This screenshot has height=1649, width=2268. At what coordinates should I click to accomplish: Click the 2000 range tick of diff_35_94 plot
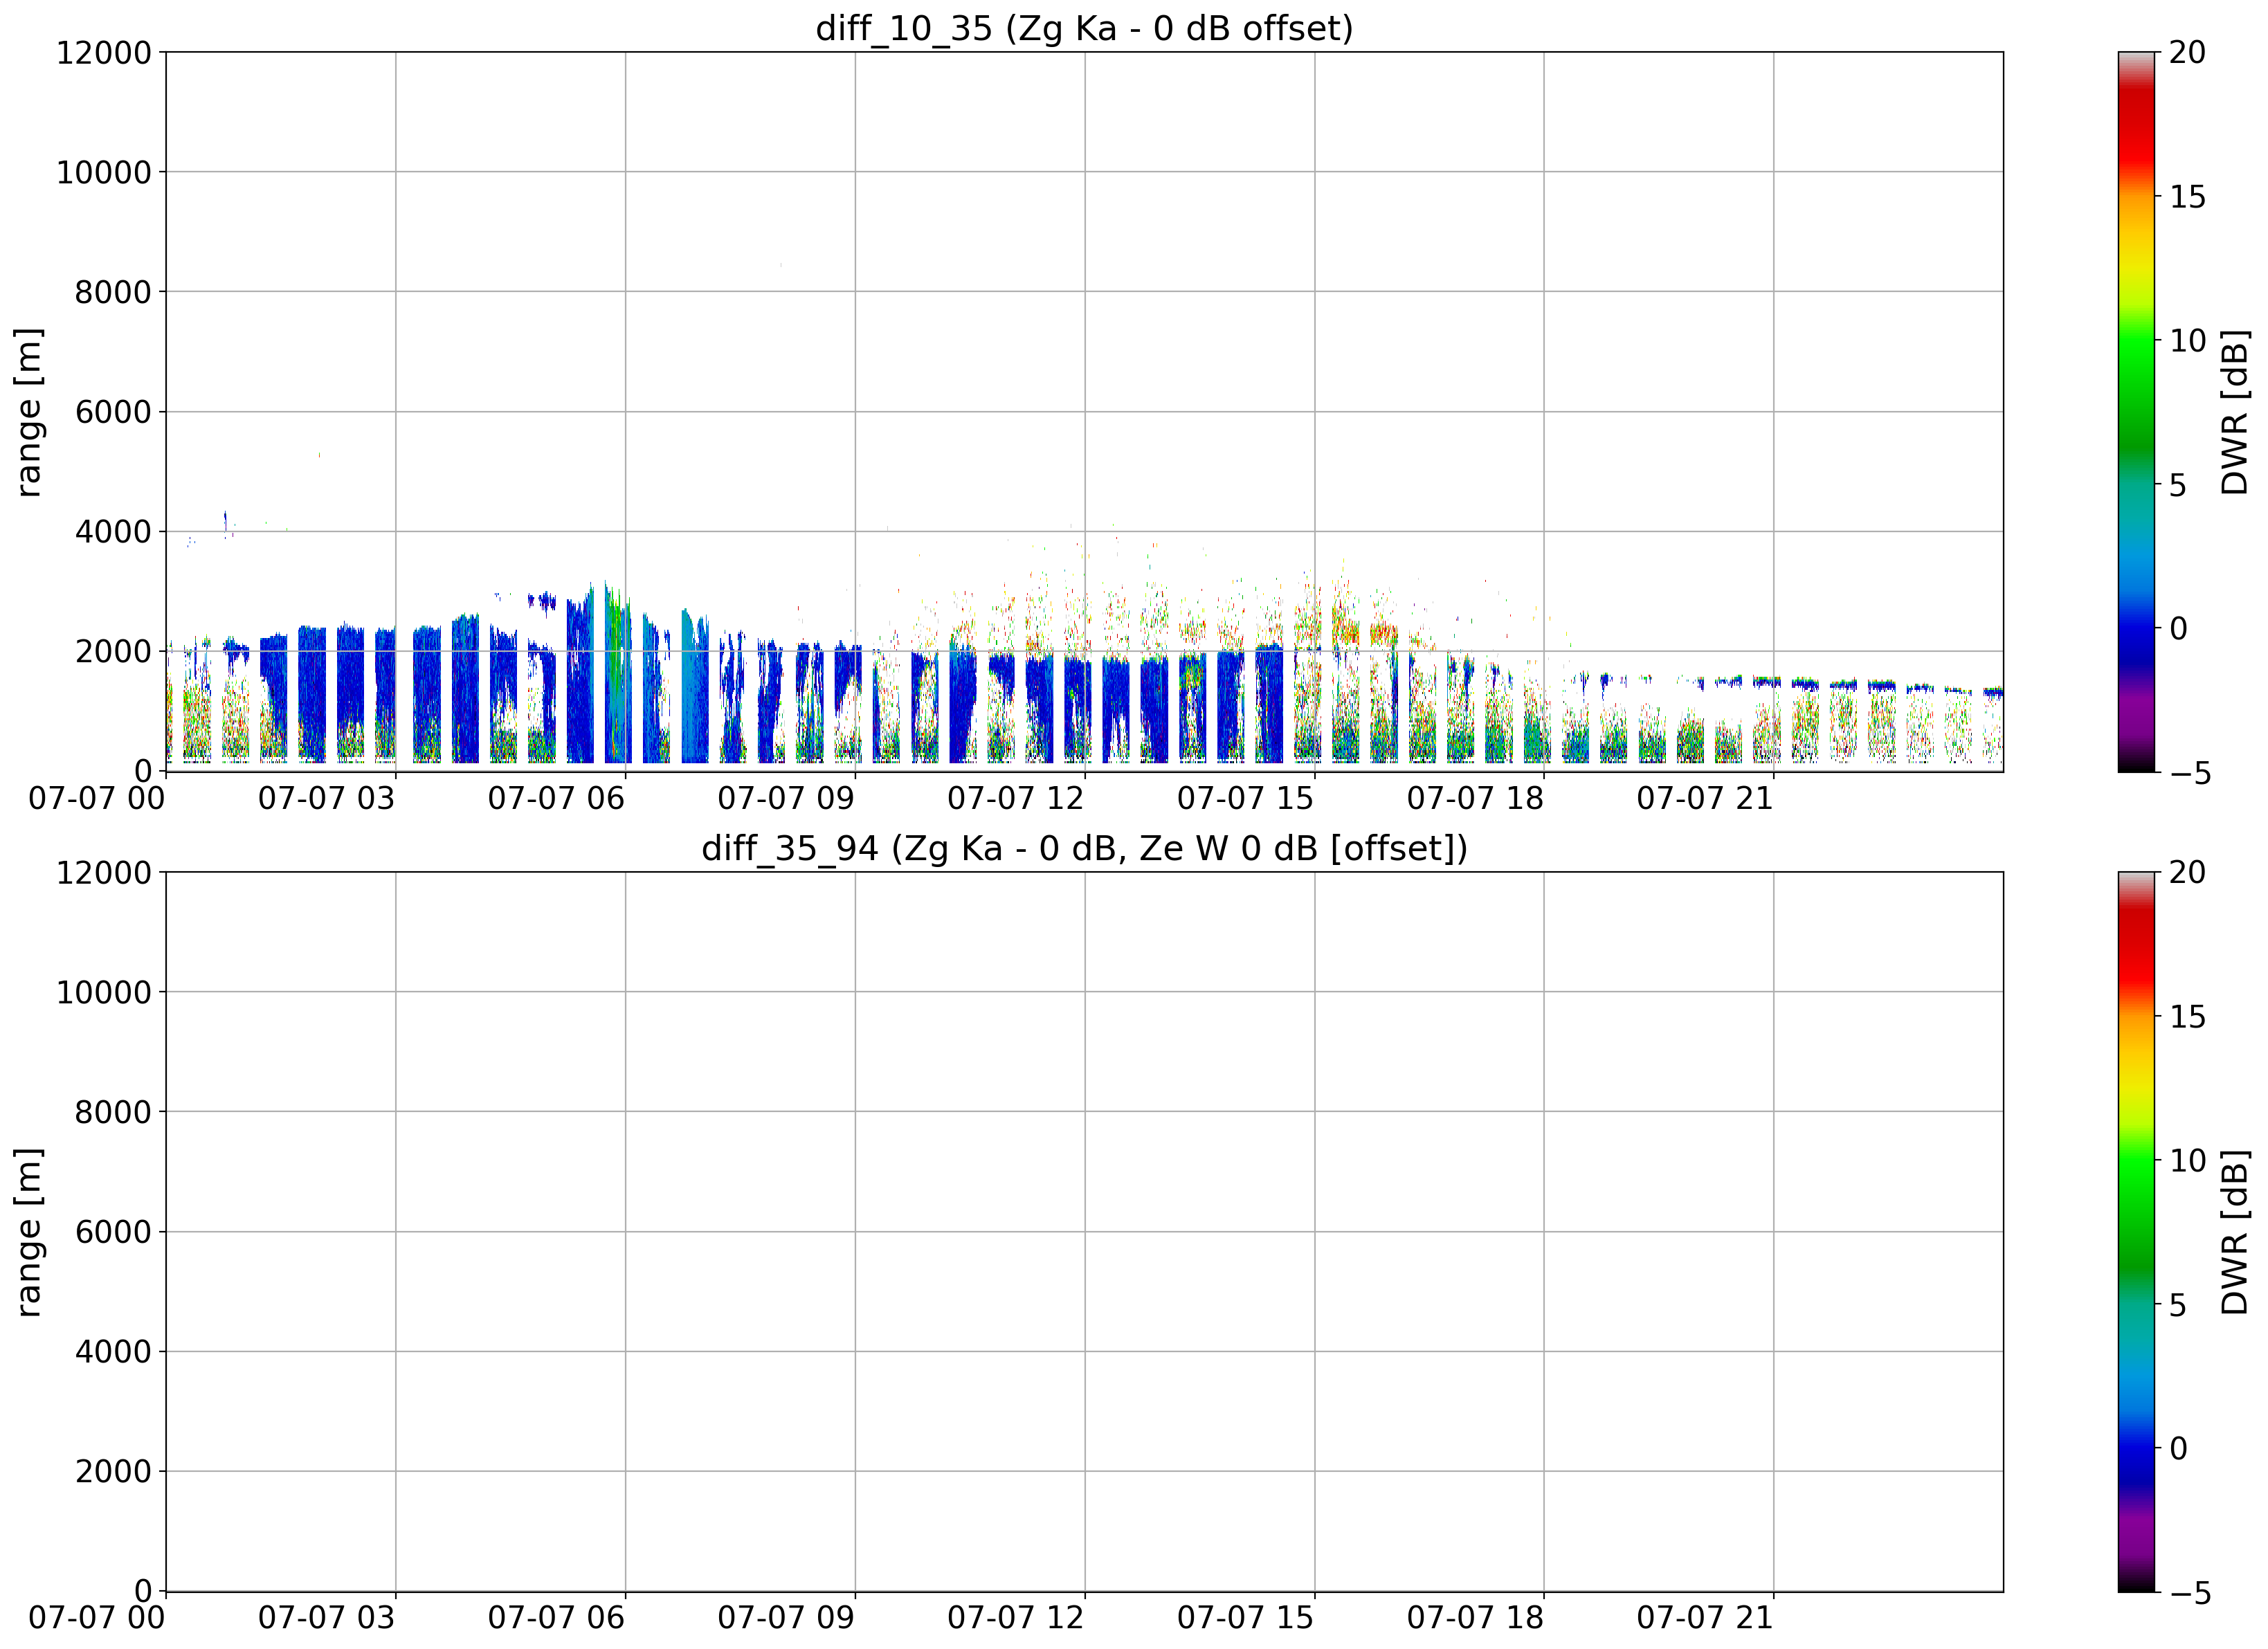[113, 1472]
